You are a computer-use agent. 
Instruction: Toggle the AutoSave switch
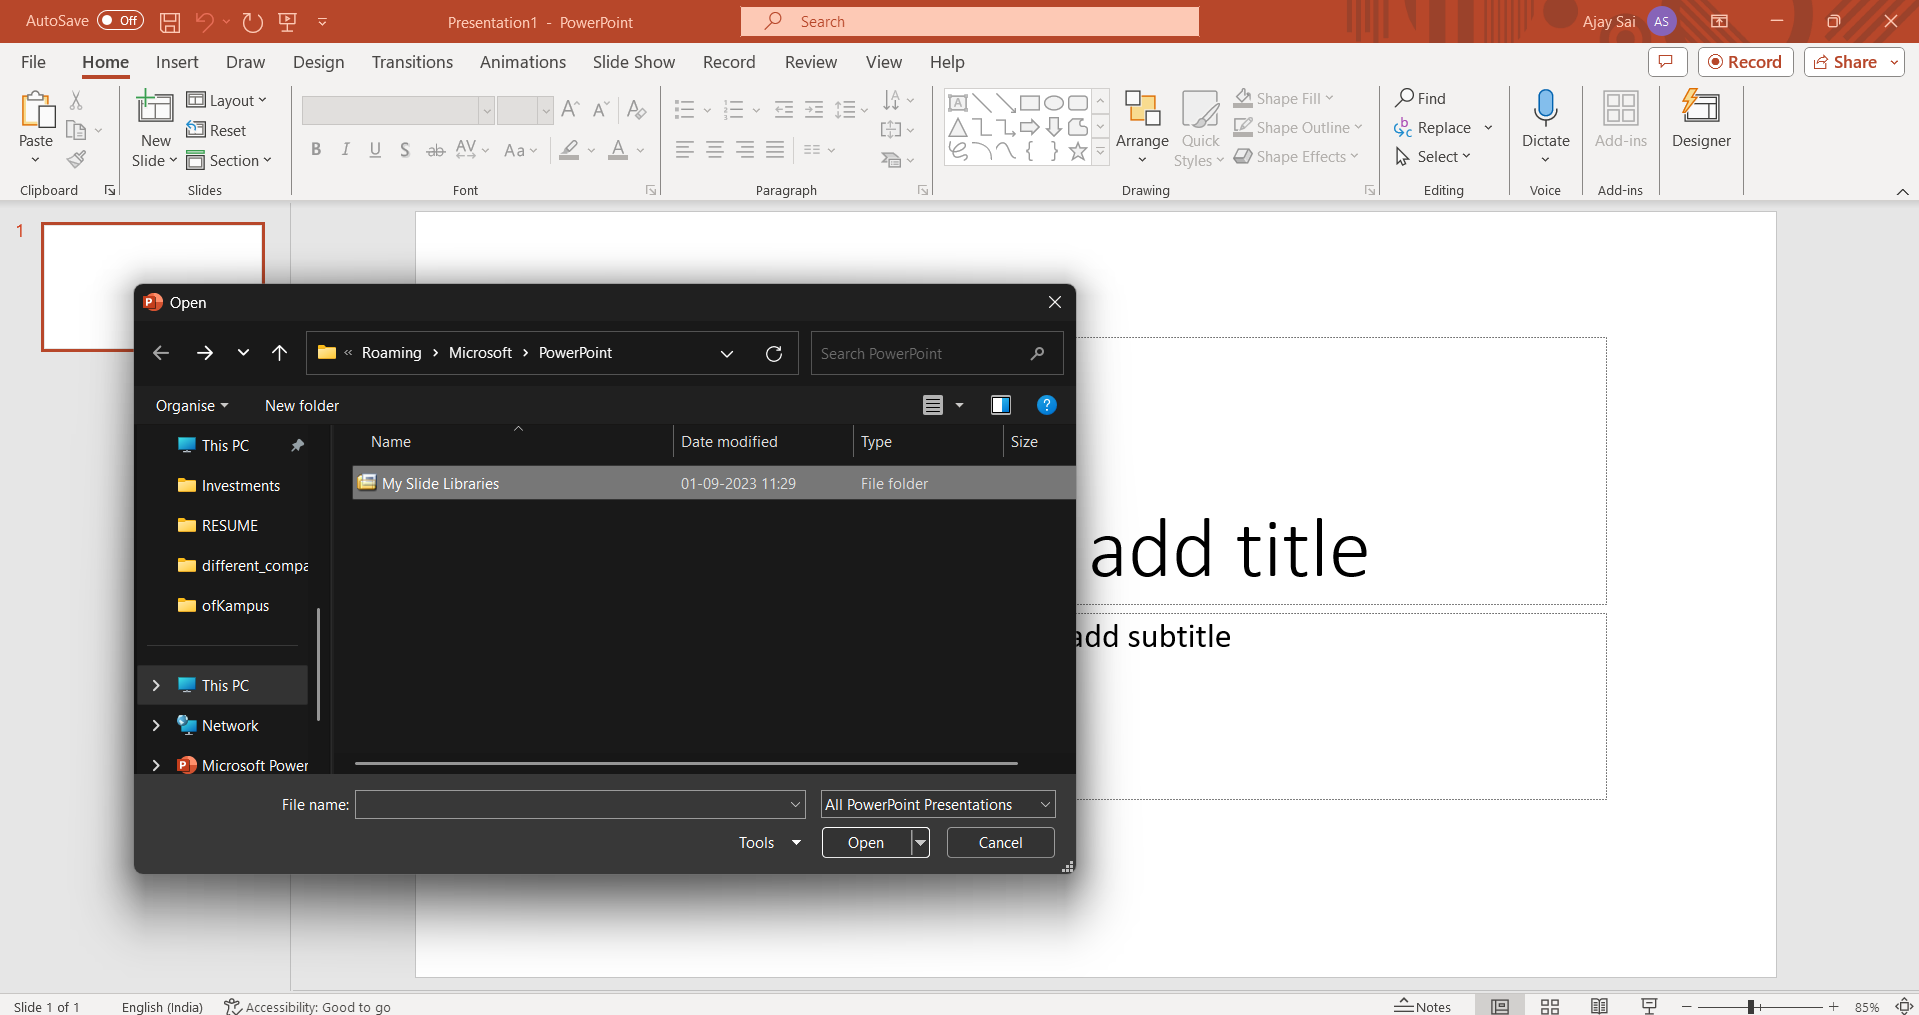[120, 21]
